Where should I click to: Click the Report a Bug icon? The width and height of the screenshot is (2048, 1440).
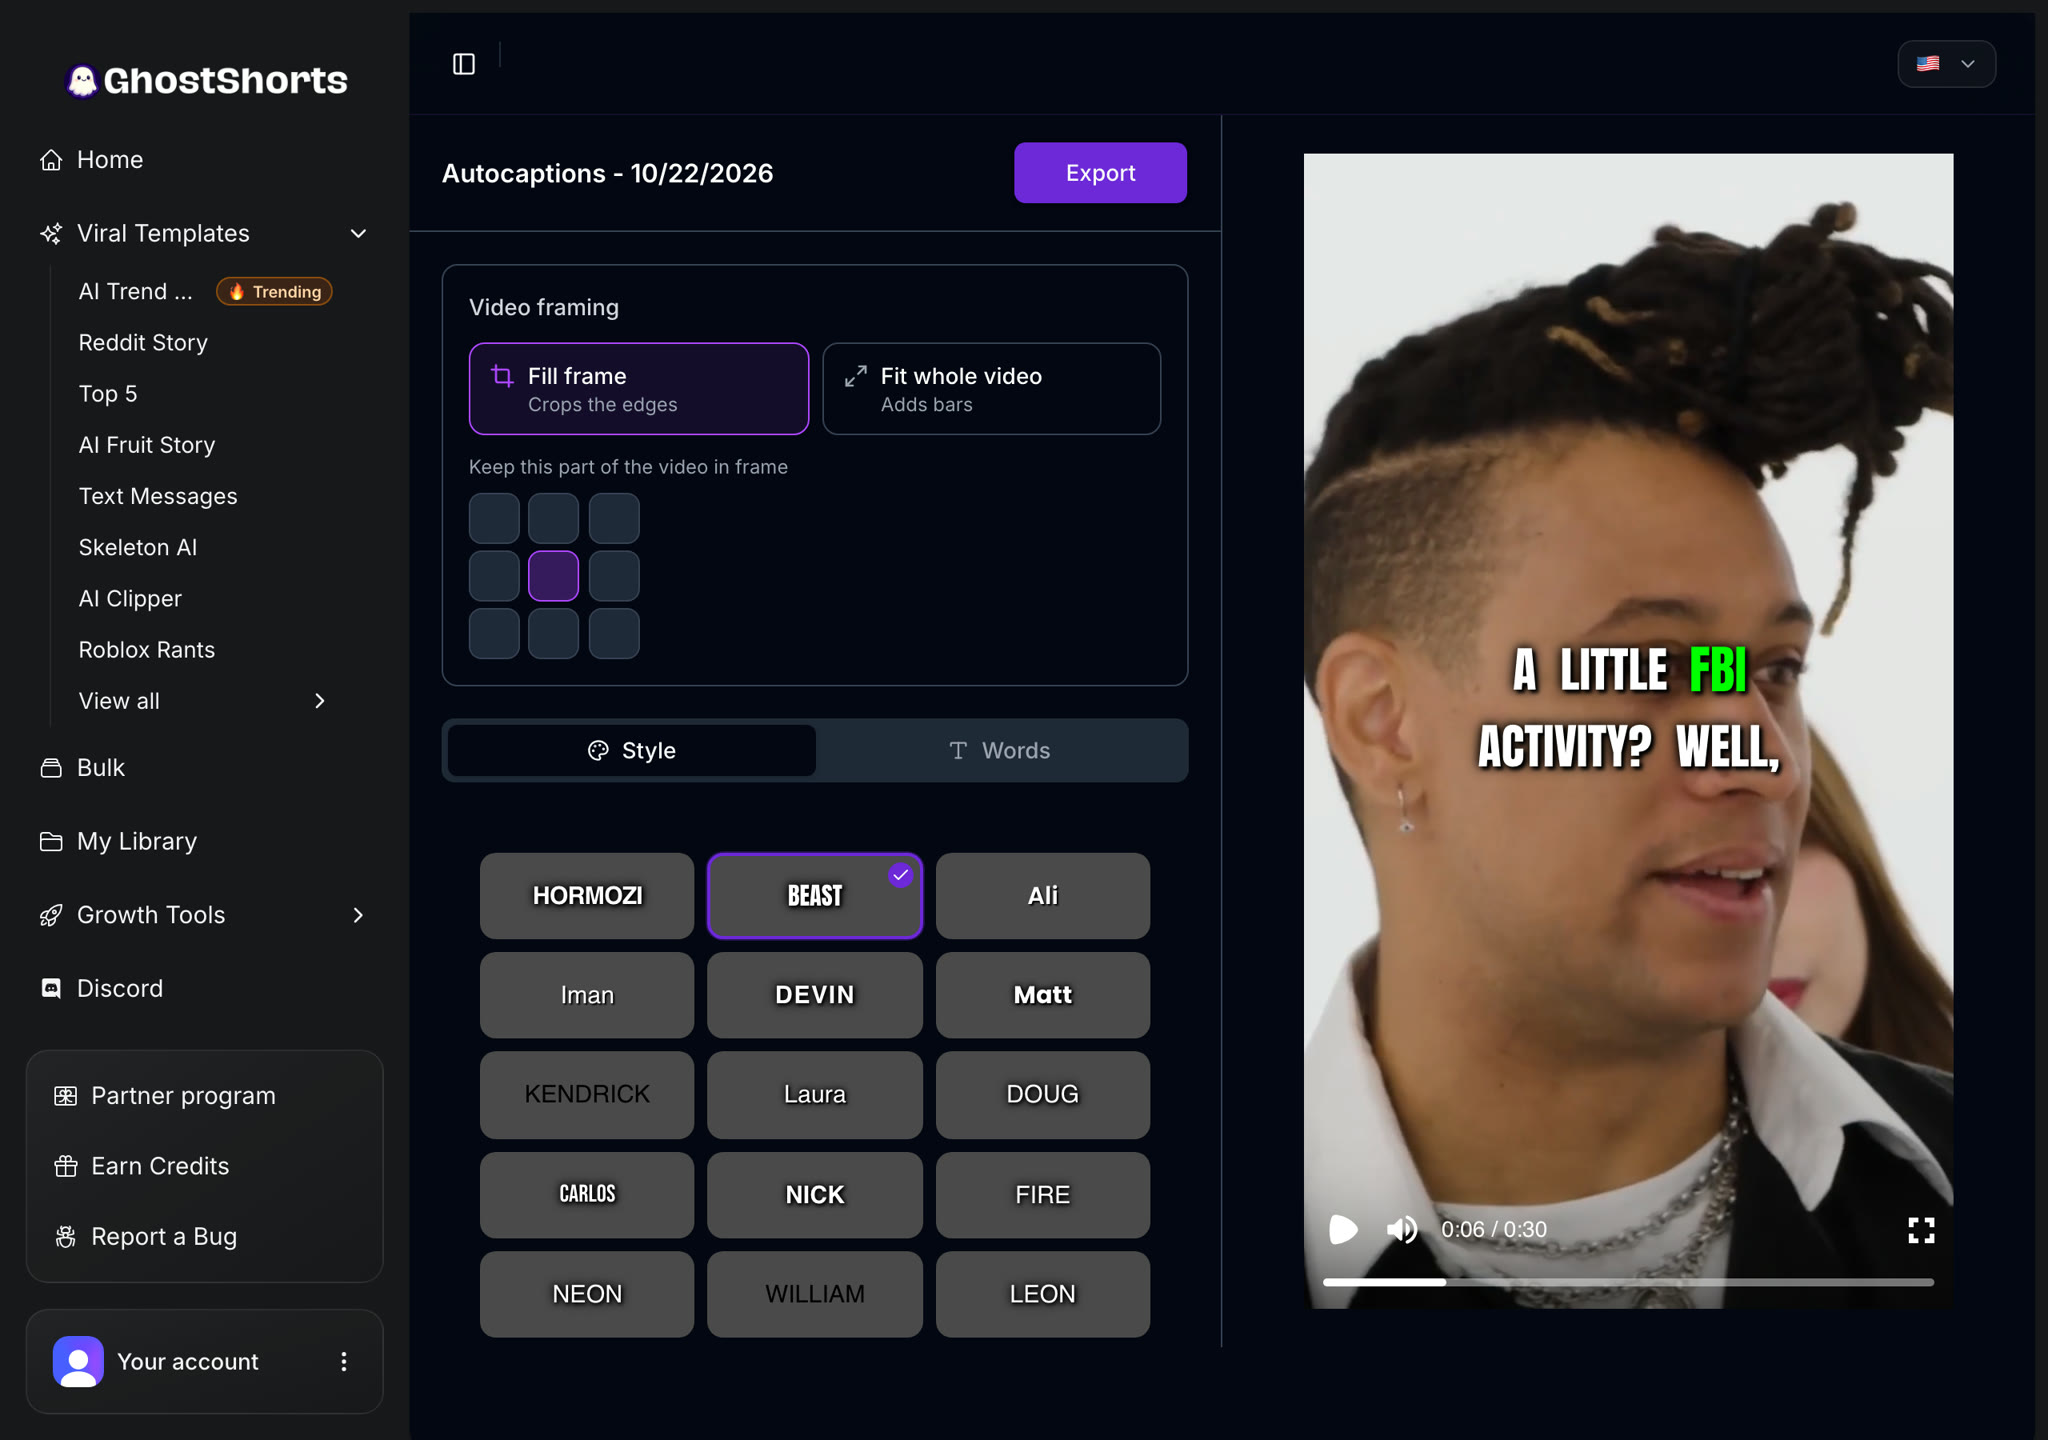coord(66,1237)
